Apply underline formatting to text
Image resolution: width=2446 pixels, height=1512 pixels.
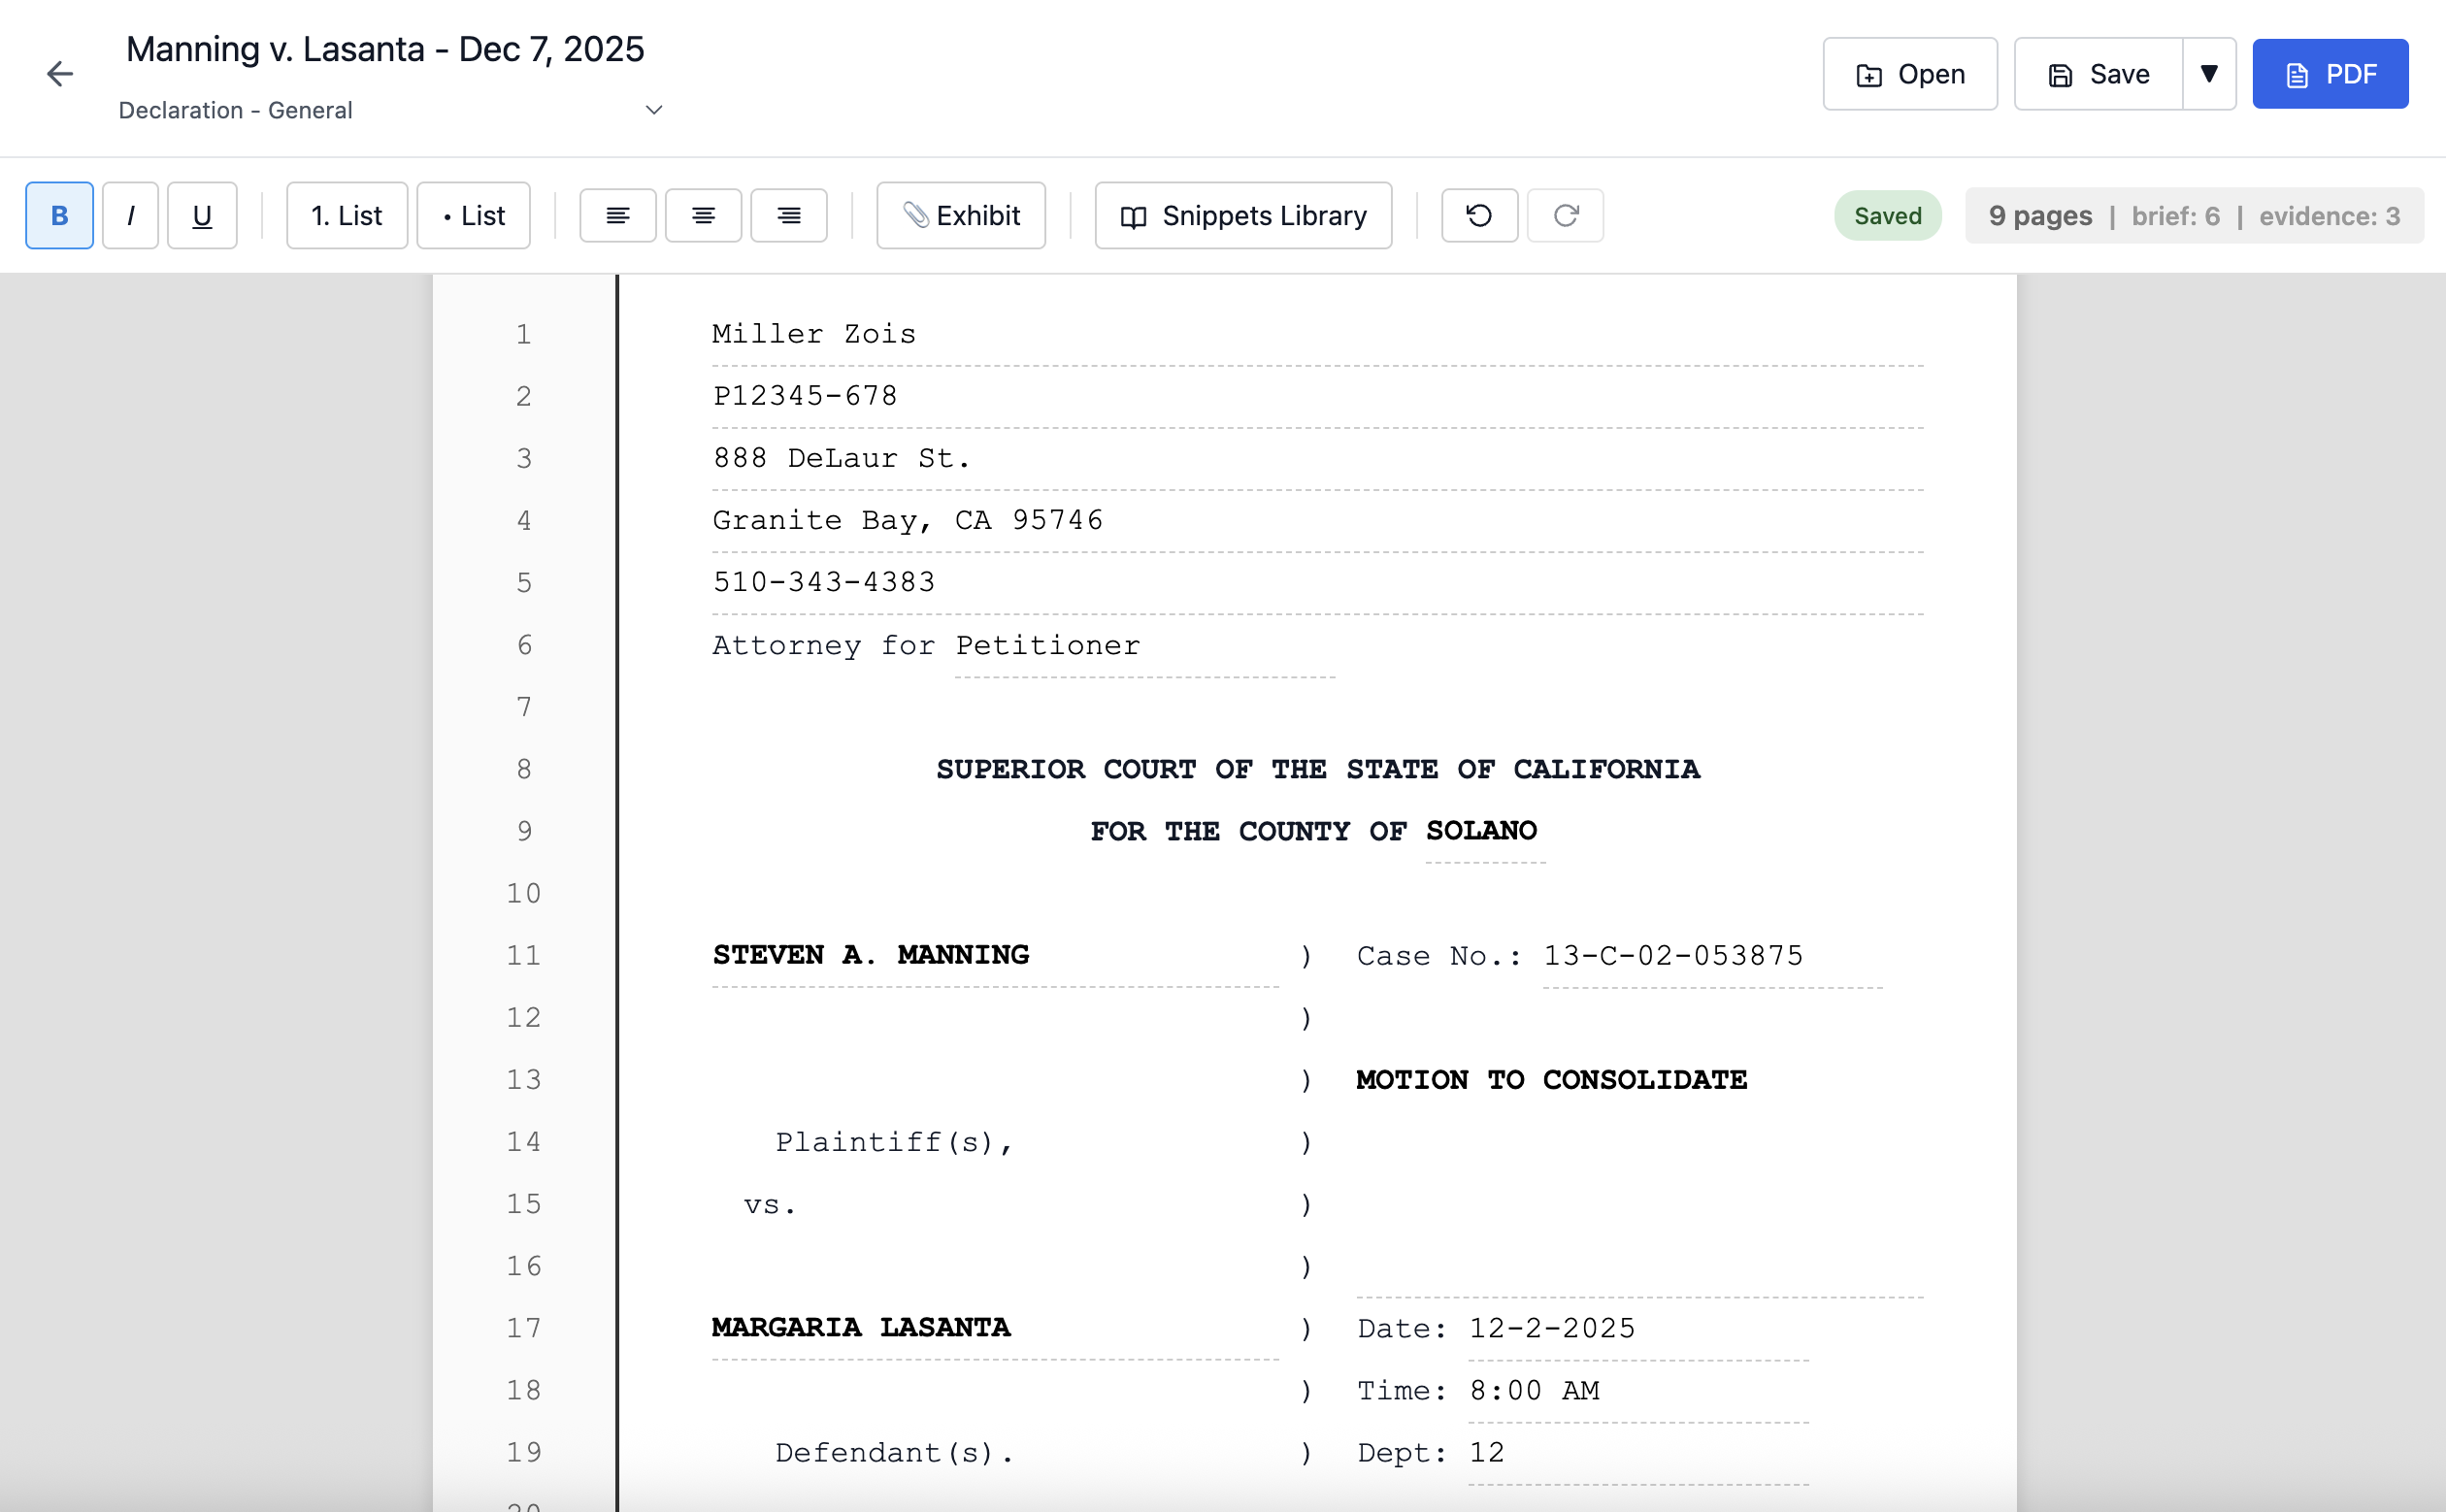point(202,215)
